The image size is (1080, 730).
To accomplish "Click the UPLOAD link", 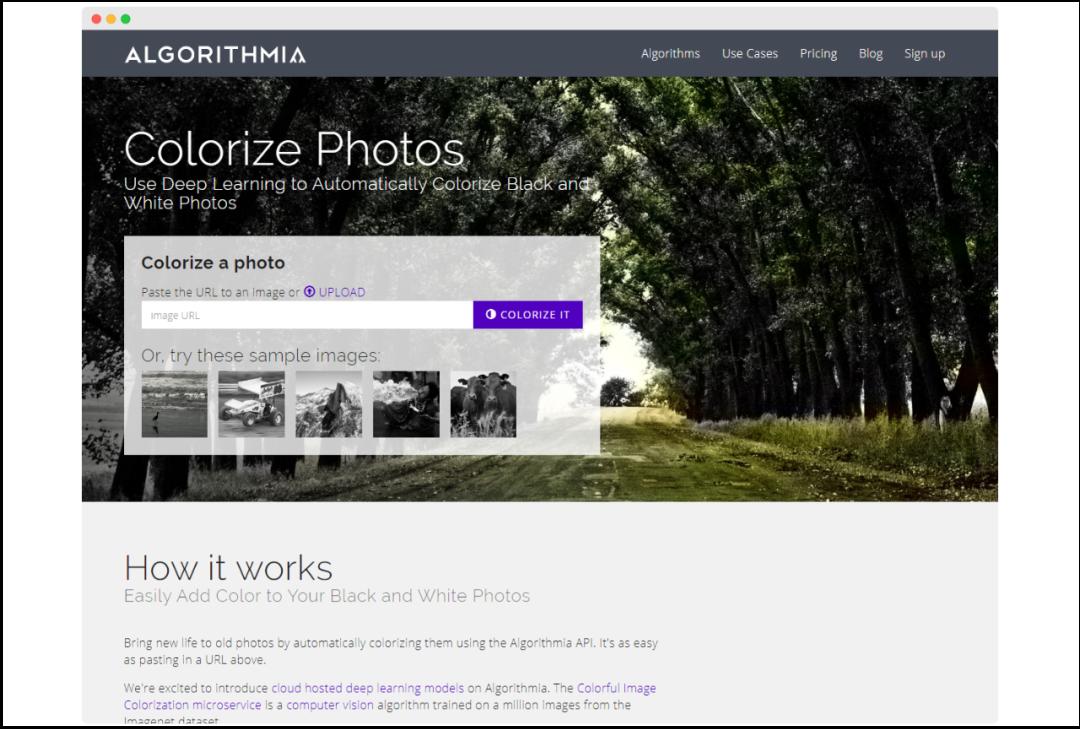I will [342, 292].
